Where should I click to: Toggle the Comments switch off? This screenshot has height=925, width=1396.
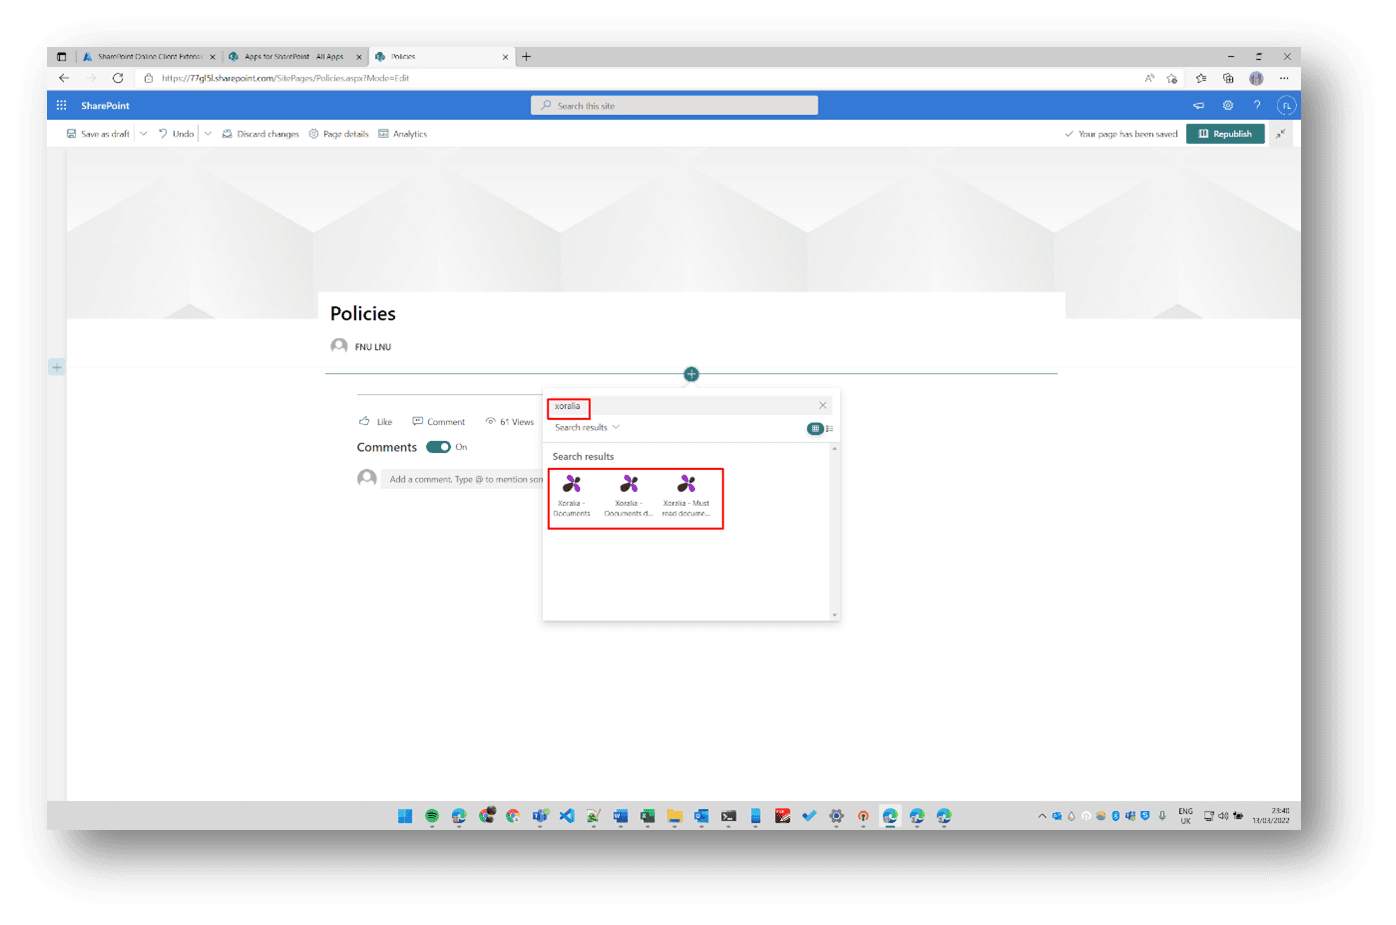coord(438,447)
